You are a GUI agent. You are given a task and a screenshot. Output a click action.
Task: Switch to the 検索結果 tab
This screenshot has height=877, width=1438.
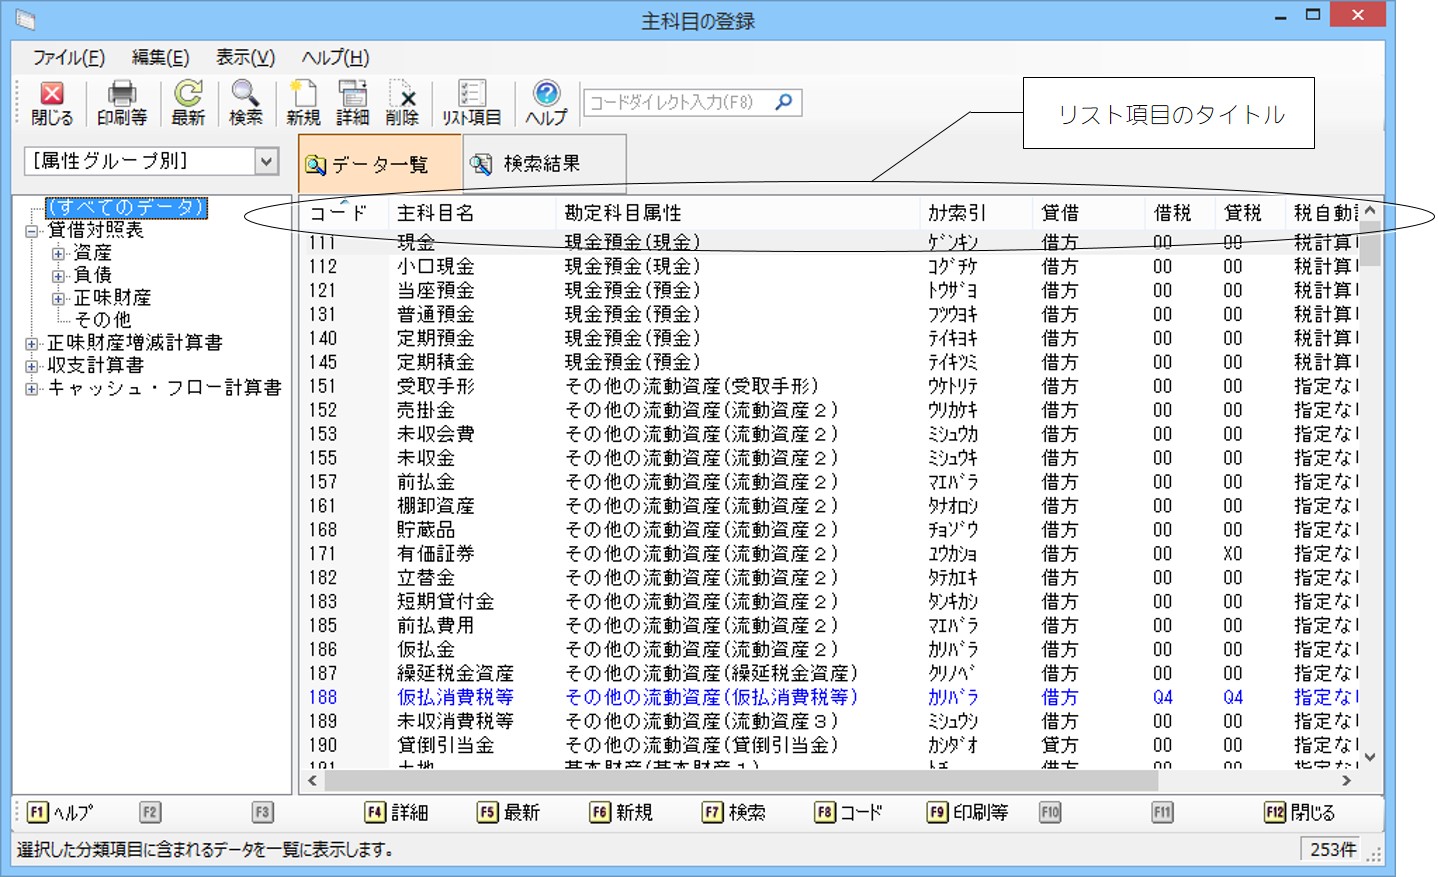coord(543,164)
